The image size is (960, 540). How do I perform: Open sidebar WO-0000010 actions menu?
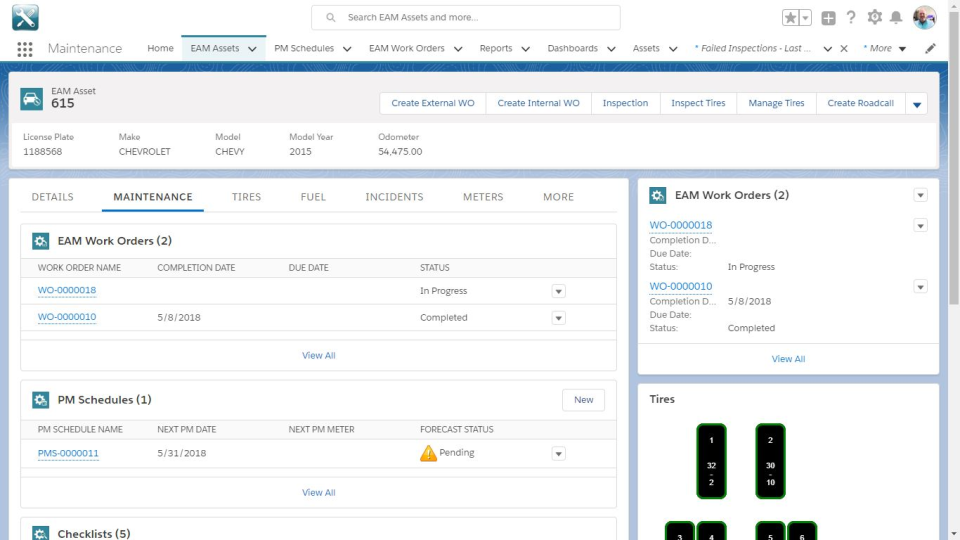[x=920, y=287]
